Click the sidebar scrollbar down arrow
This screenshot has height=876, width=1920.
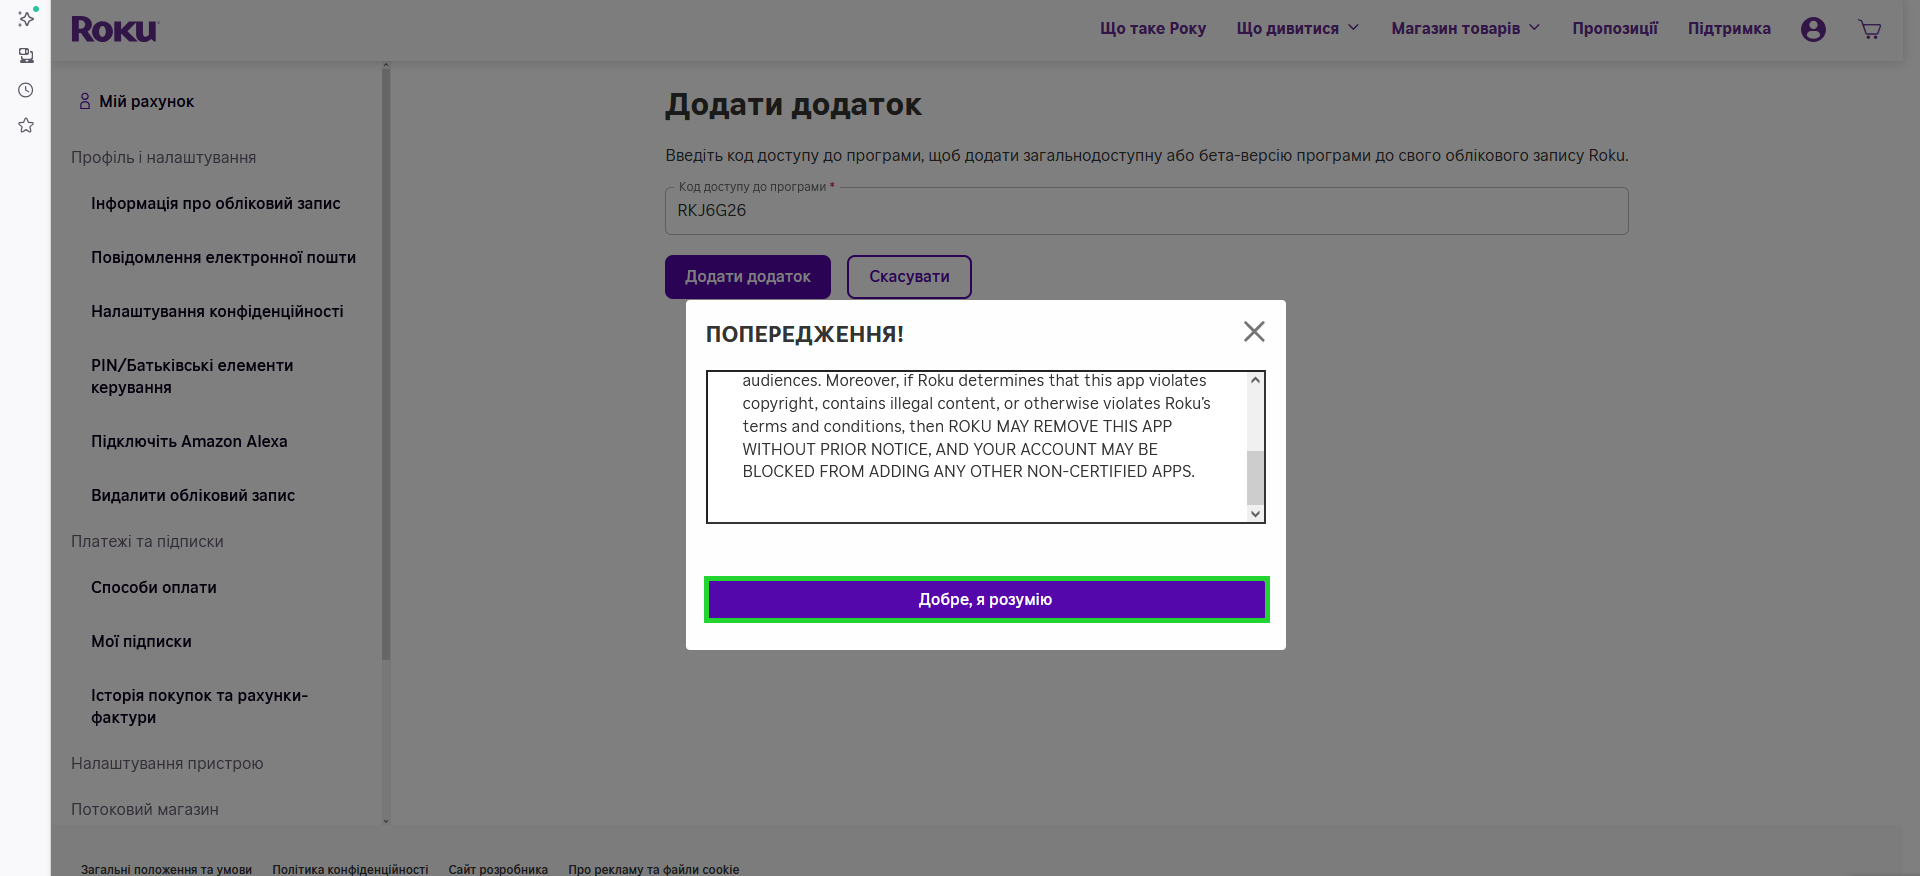386,821
